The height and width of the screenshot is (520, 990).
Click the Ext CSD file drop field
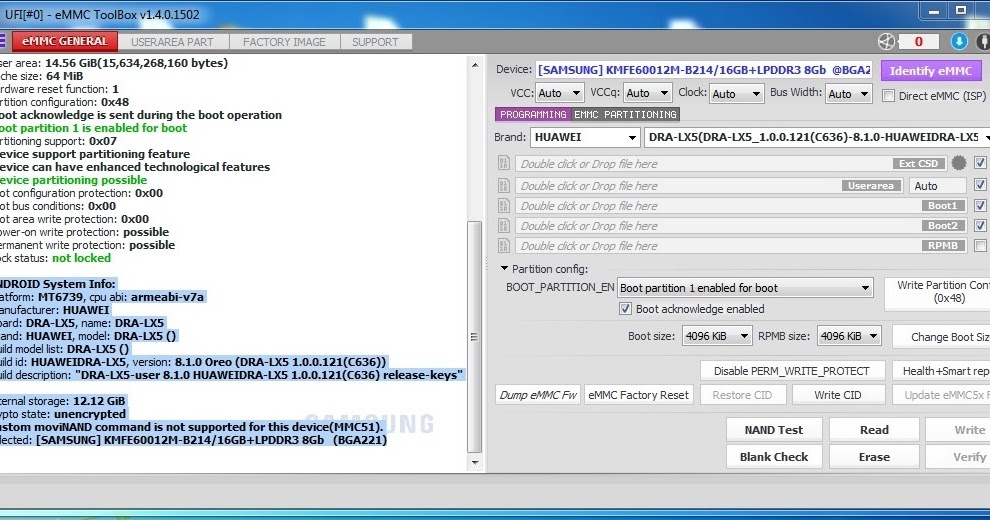(x=731, y=163)
